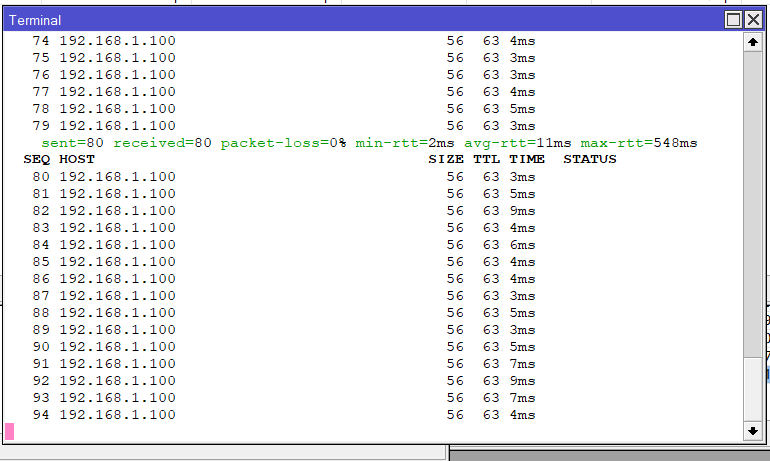Click the max-rtt=548ms summary value
770x461 pixels.
(639, 143)
